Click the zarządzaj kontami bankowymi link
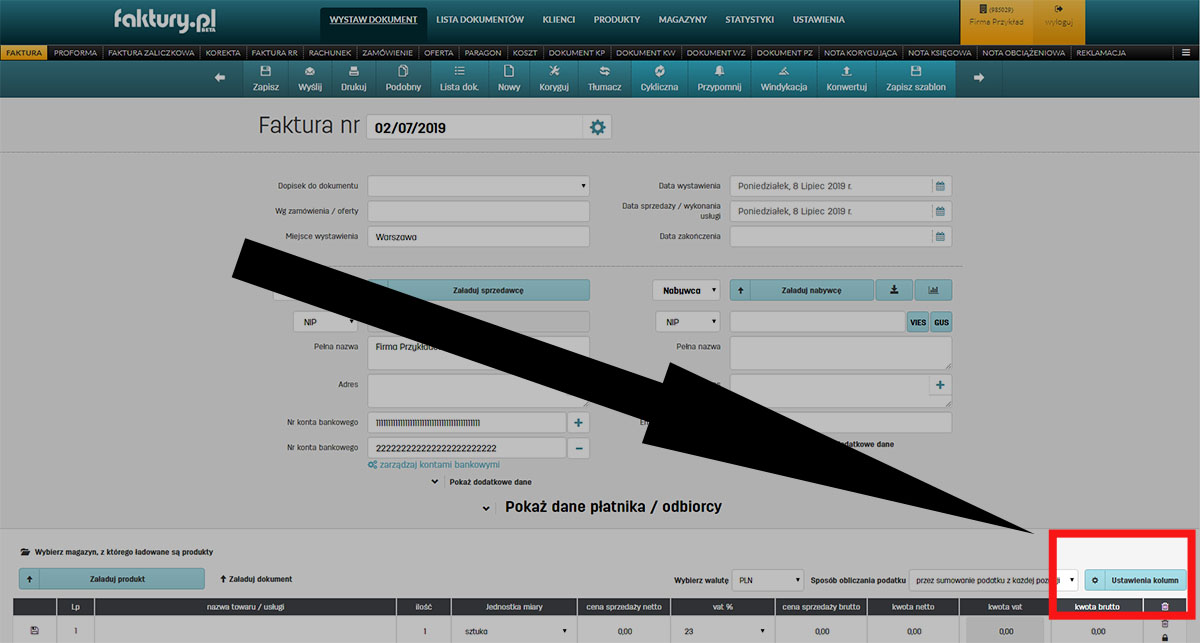The height and width of the screenshot is (643, 1200). (x=433, y=465)
